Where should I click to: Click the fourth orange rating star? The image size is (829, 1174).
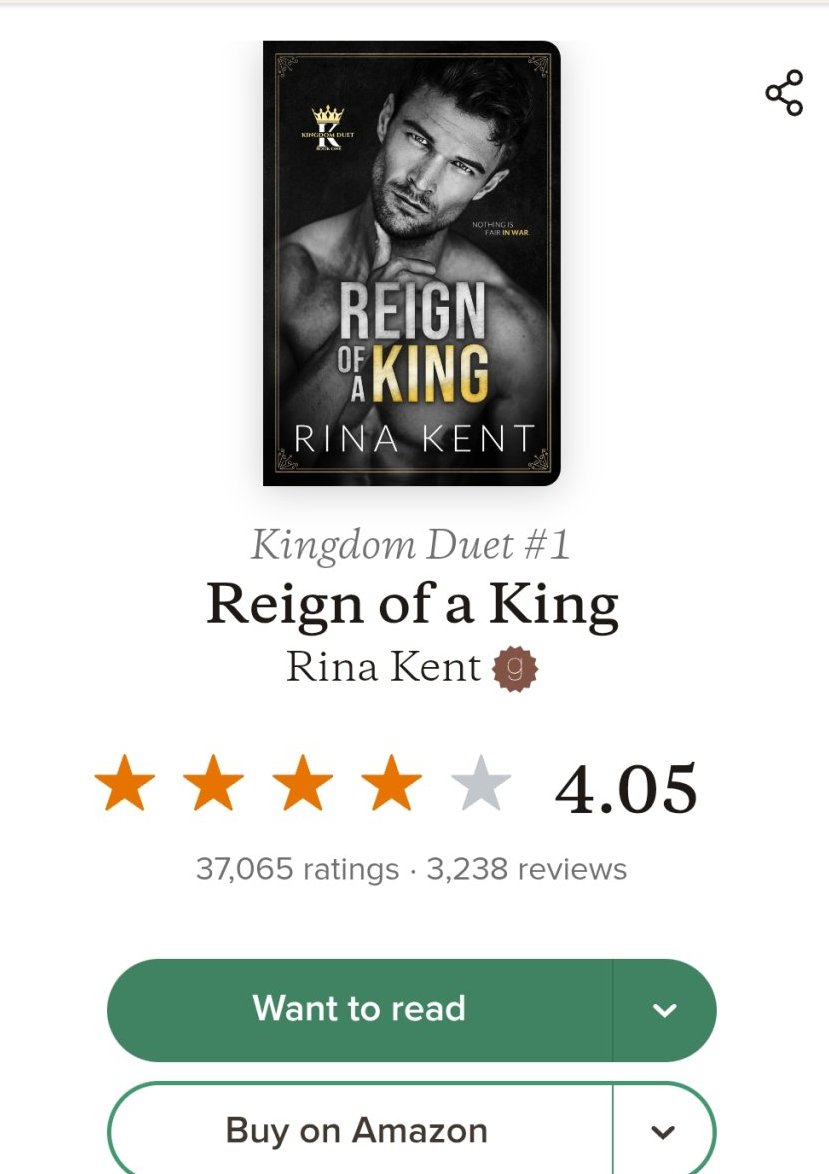[x=392, y=786]
